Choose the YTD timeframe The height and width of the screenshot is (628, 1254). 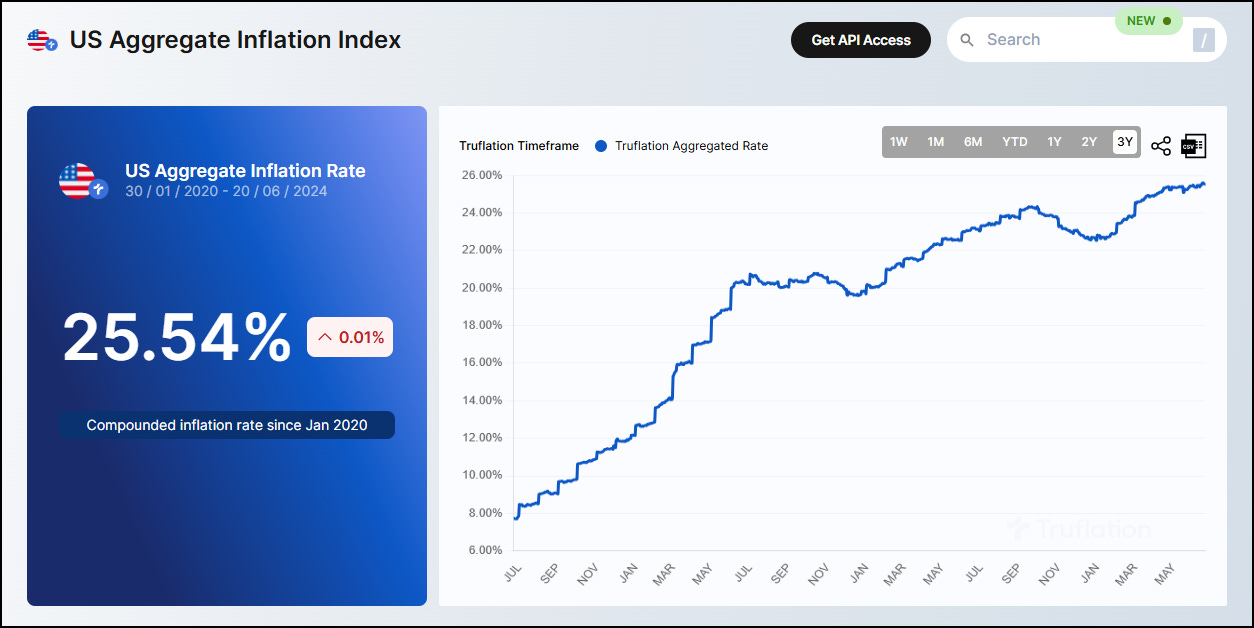point(1015,142)
